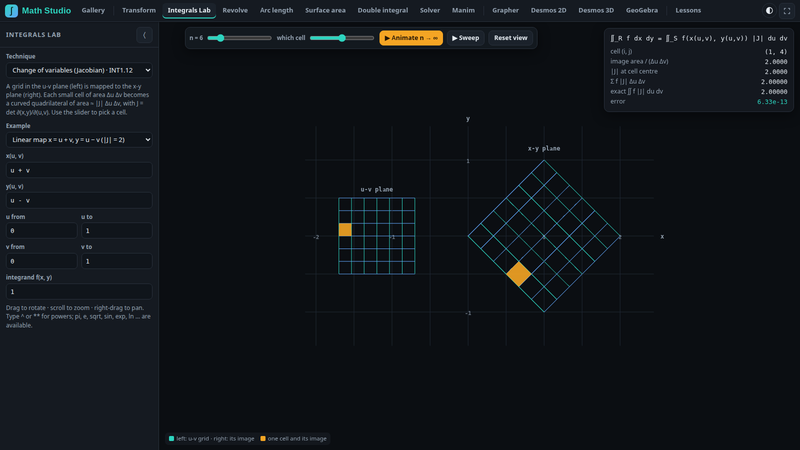The width and height of the screenshot is (800, 450).
Task: Start the Sweep playback
Action: click(465, 38)
